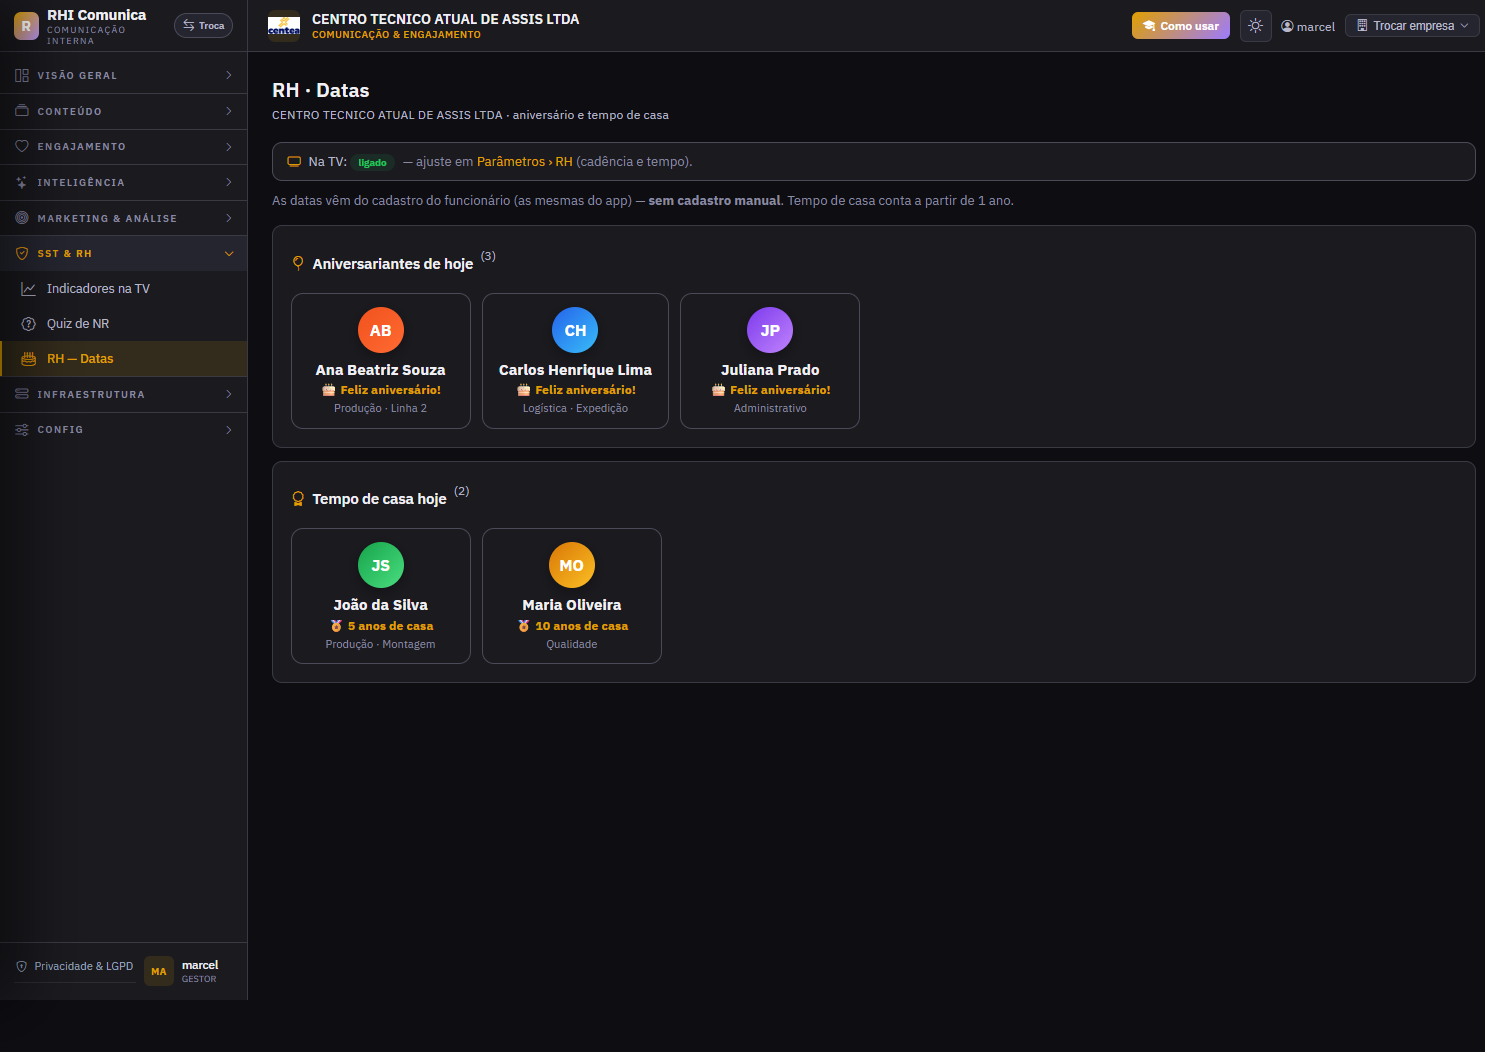Click the Como usar button
Screen dimensions: 1485x1052
[1180, 26]
